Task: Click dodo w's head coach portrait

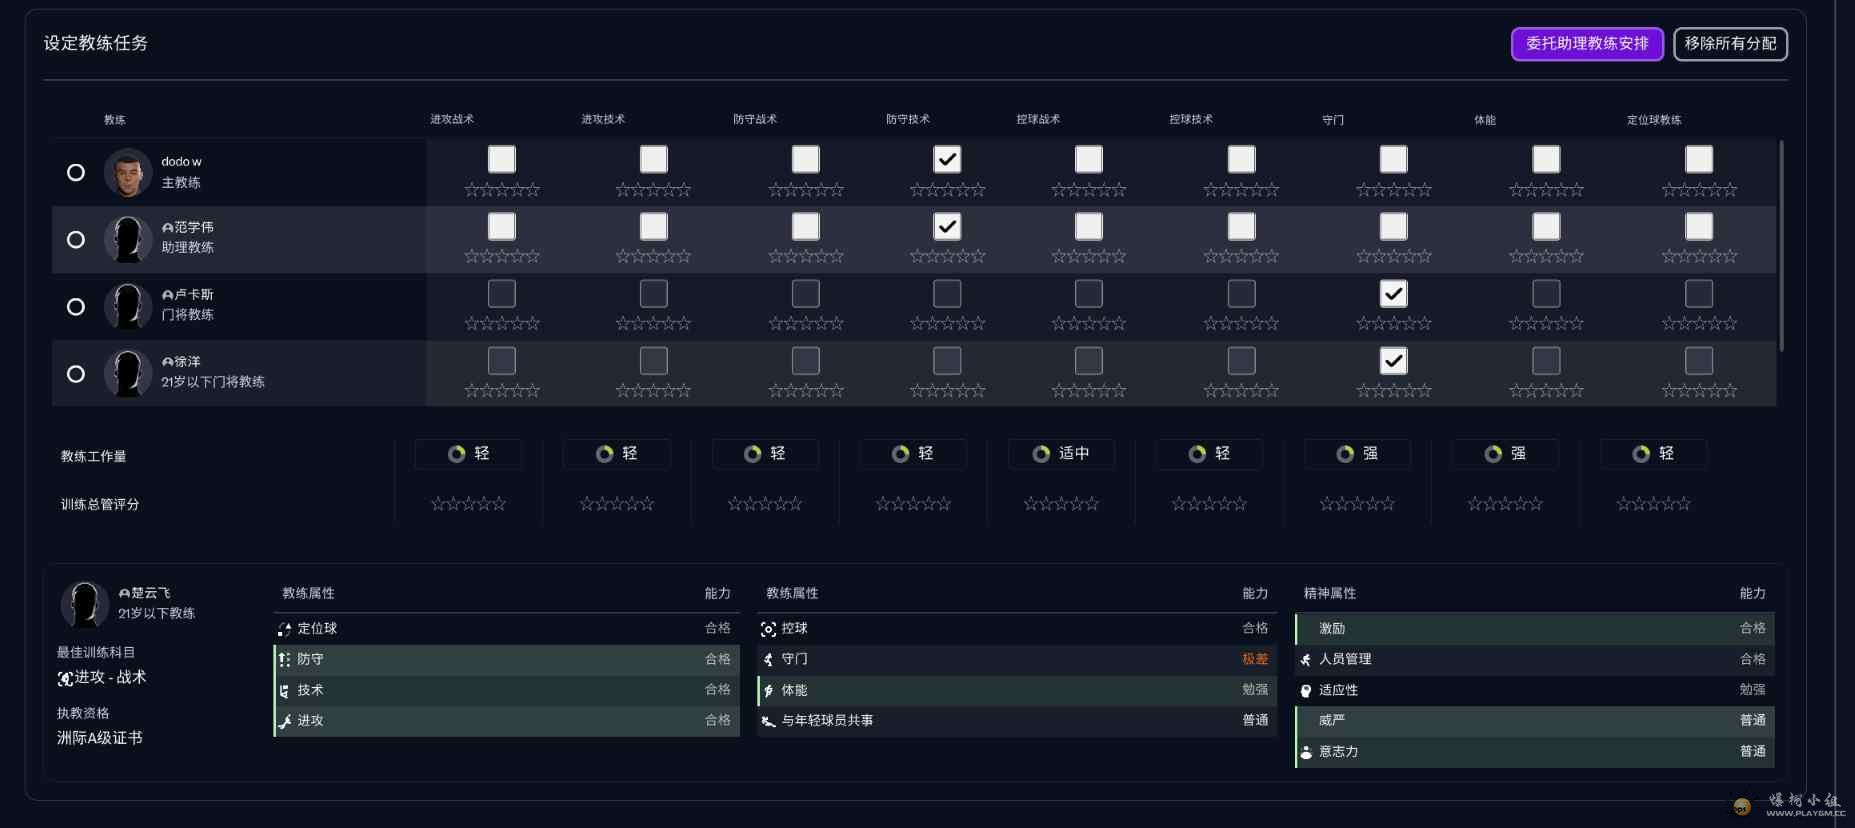Action: (x=127, y=173)
